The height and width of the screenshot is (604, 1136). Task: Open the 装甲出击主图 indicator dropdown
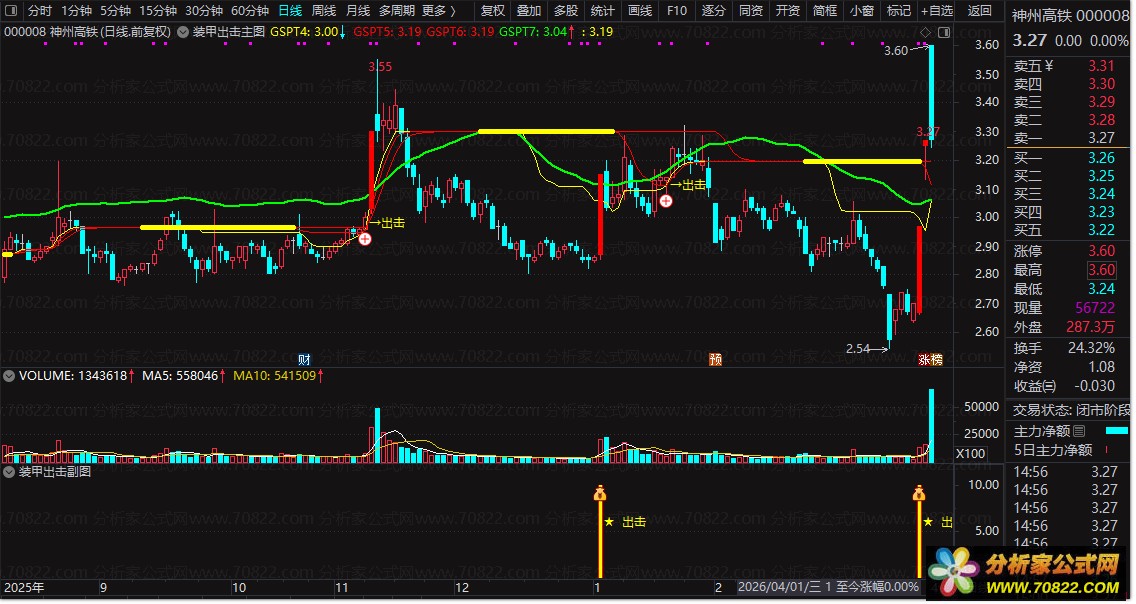pyautogui.click(x=183, y=32)
